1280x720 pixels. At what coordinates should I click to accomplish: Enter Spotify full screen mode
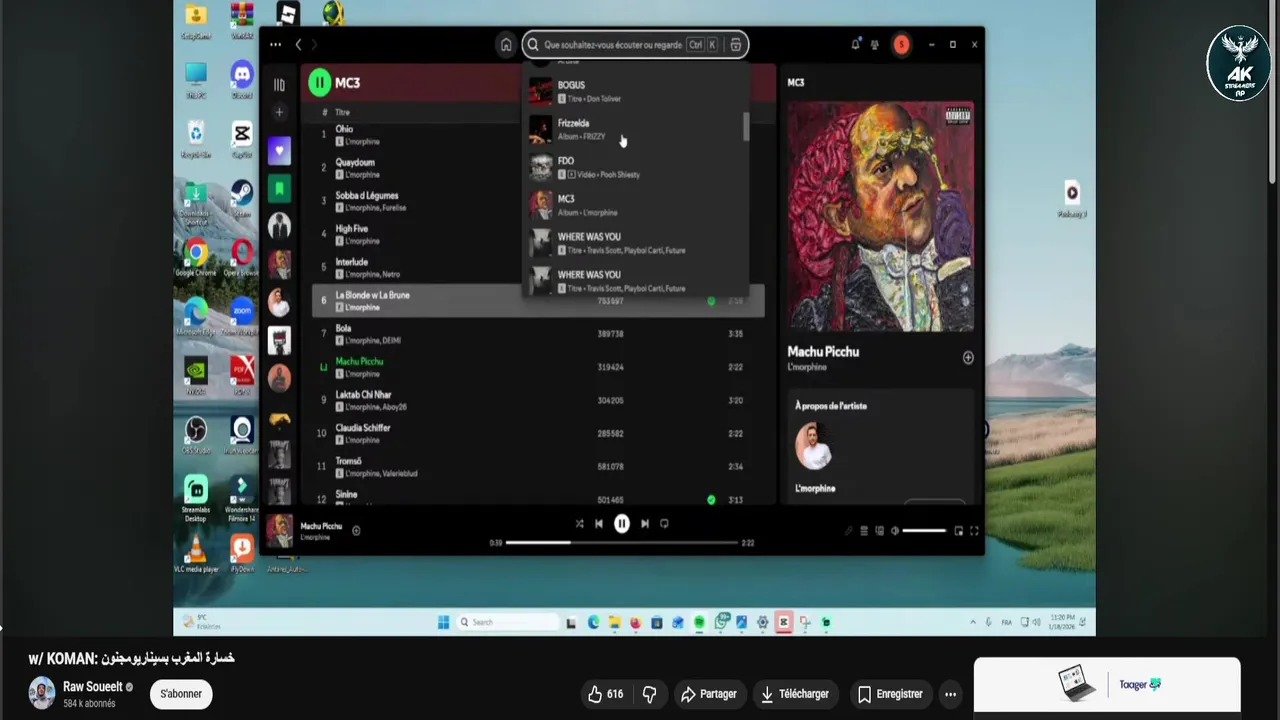click(974, 531)
